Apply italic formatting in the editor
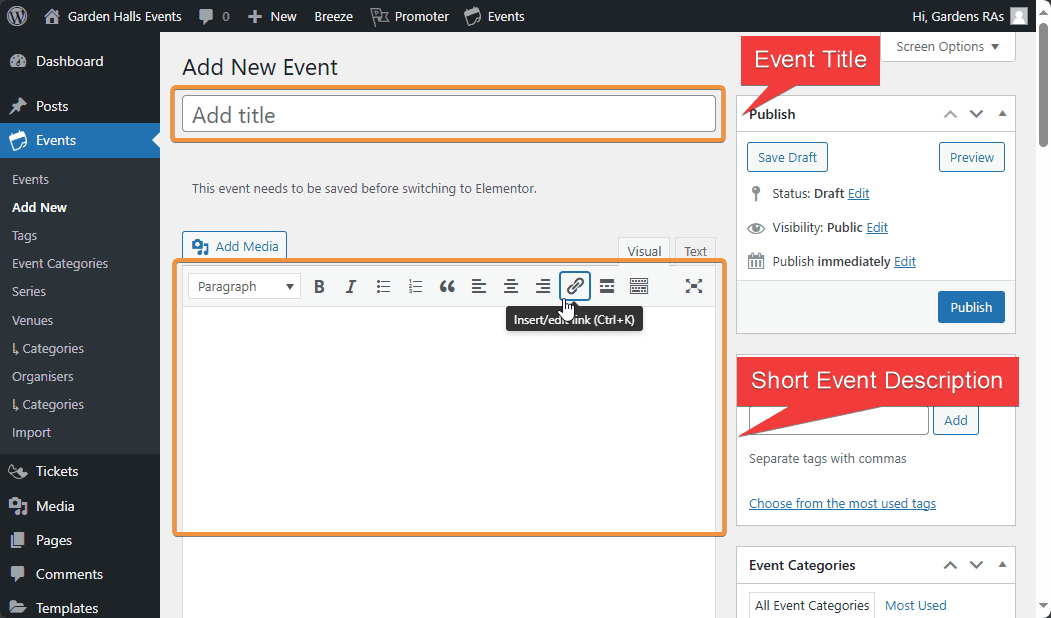Screen dimensions: 1051x618 tap(351, 287)
